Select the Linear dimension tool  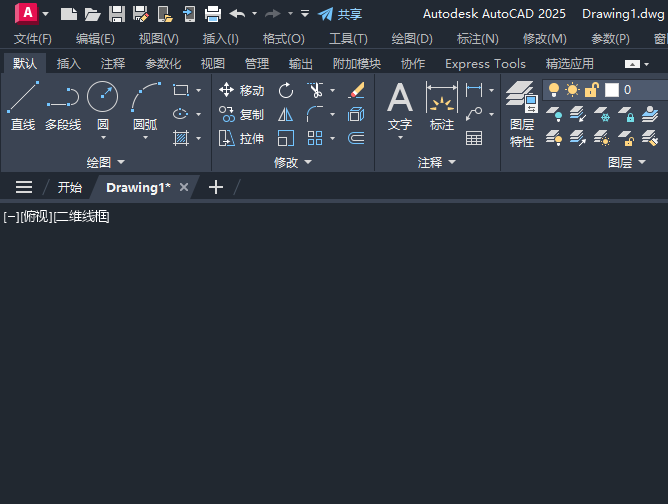(x=474, y=90)
